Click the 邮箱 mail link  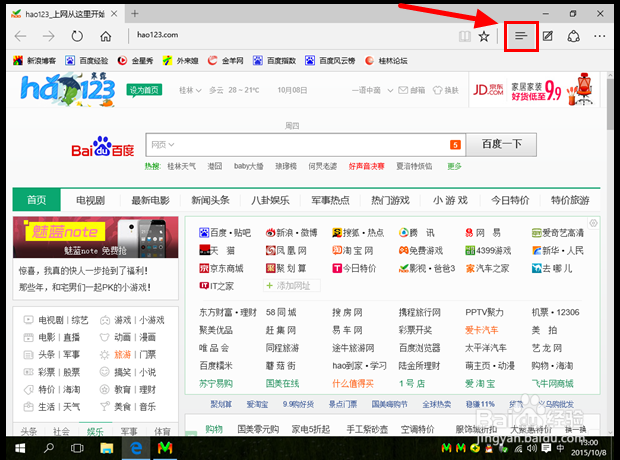point(412,91)
